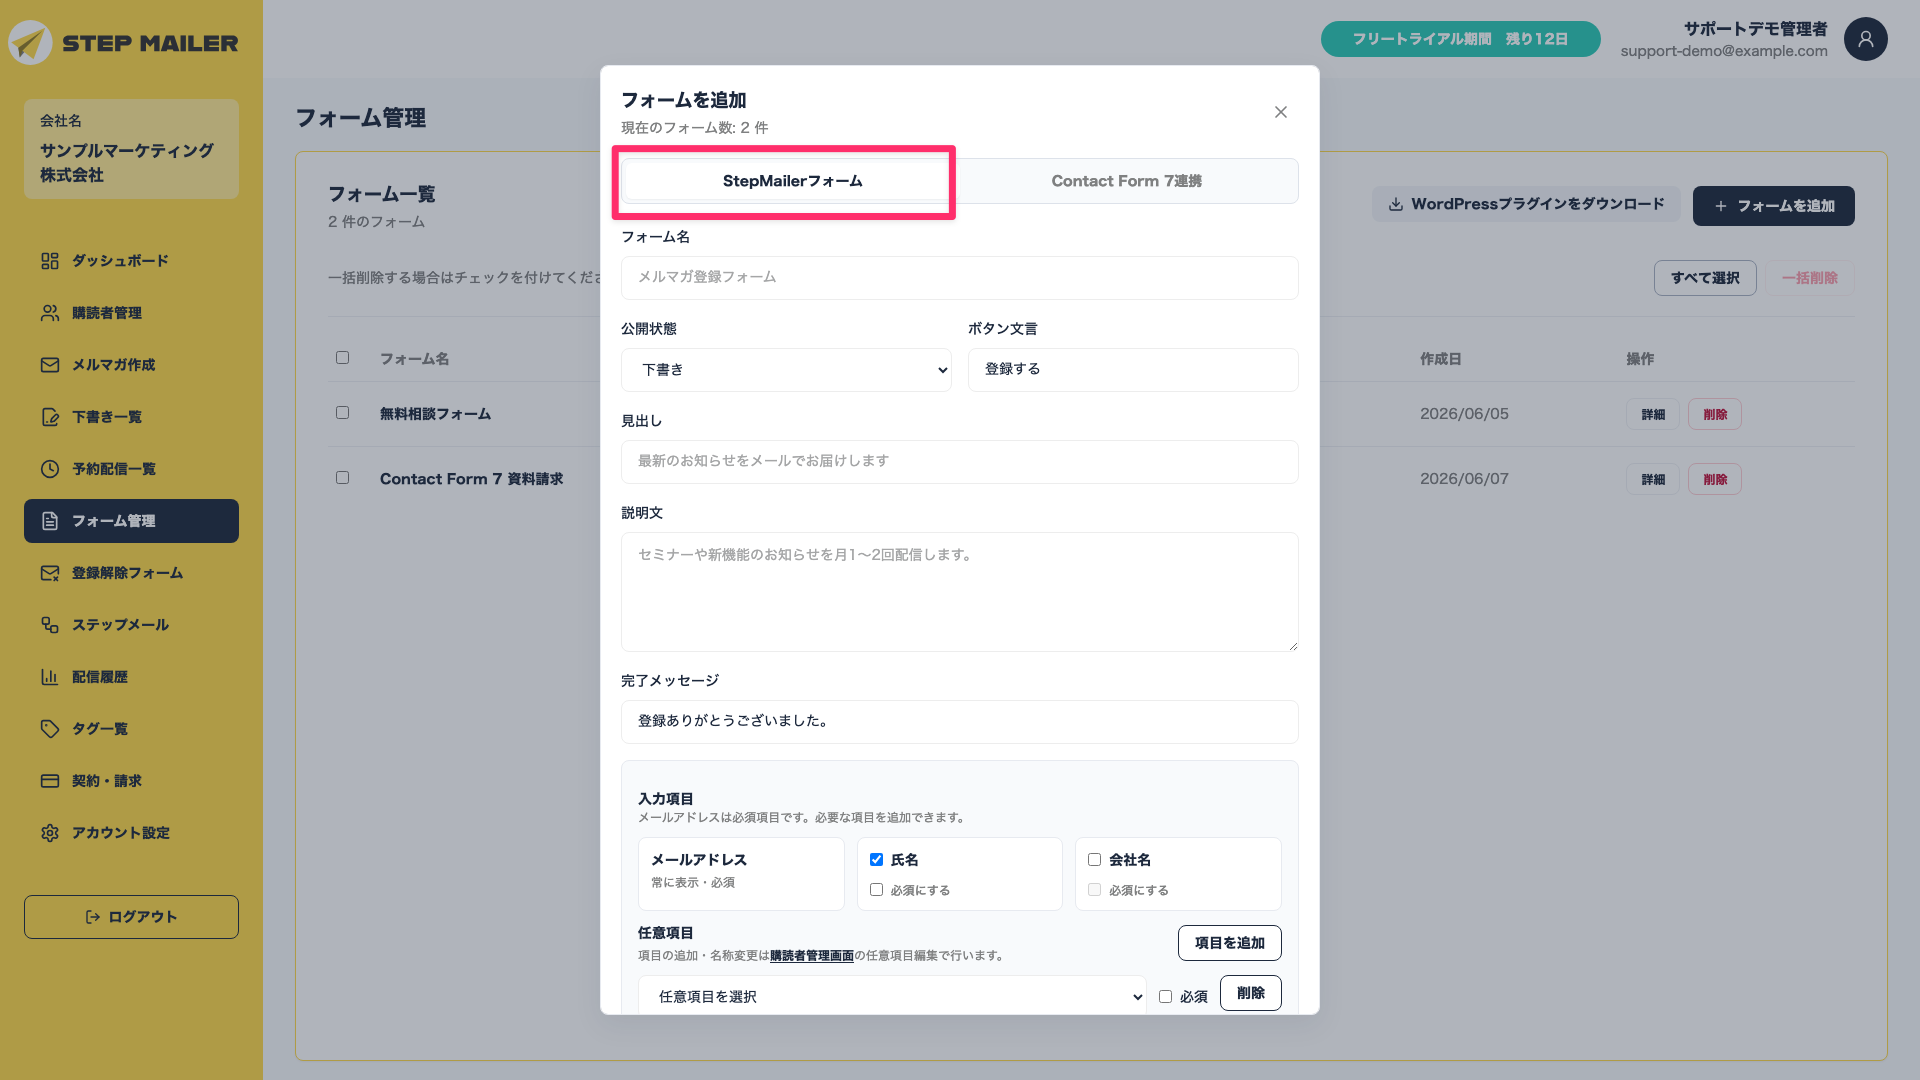The width and height of the screenshot is (1920, 1080).
Task: Click the delivery history chart icon
Action: 50,677
